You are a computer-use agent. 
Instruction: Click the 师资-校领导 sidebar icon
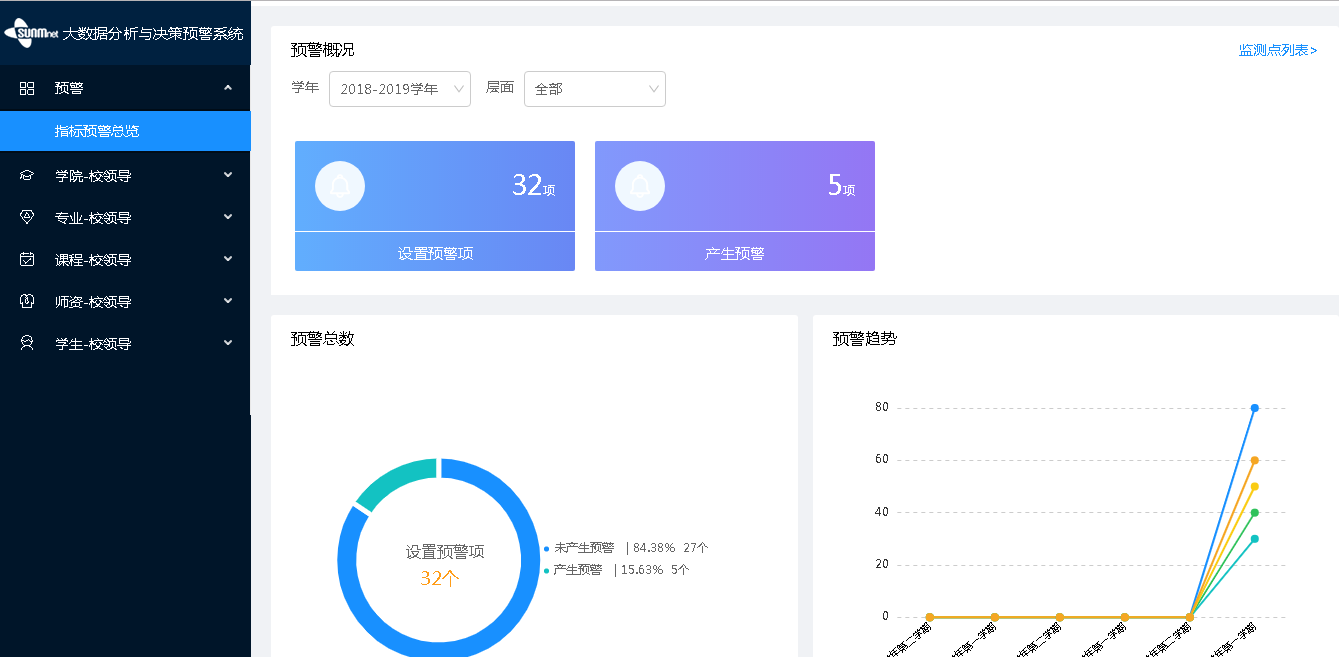tap(27, 302)
